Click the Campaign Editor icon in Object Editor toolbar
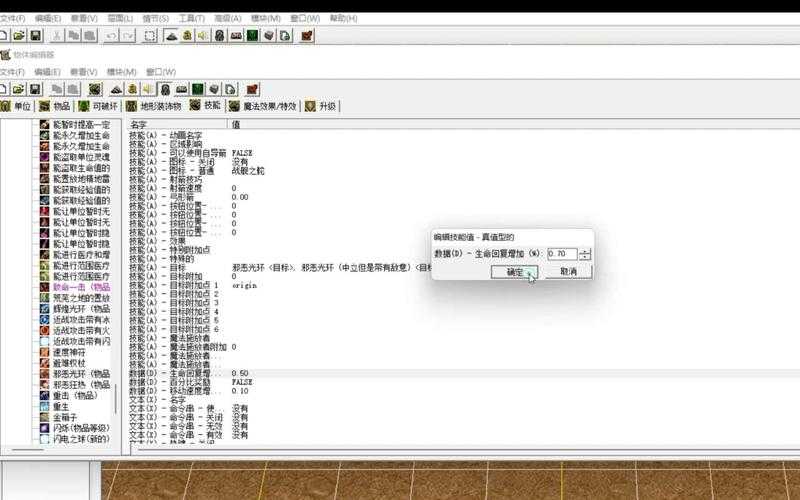The width and height of the screenshot is (800, 500). [182, 89]
